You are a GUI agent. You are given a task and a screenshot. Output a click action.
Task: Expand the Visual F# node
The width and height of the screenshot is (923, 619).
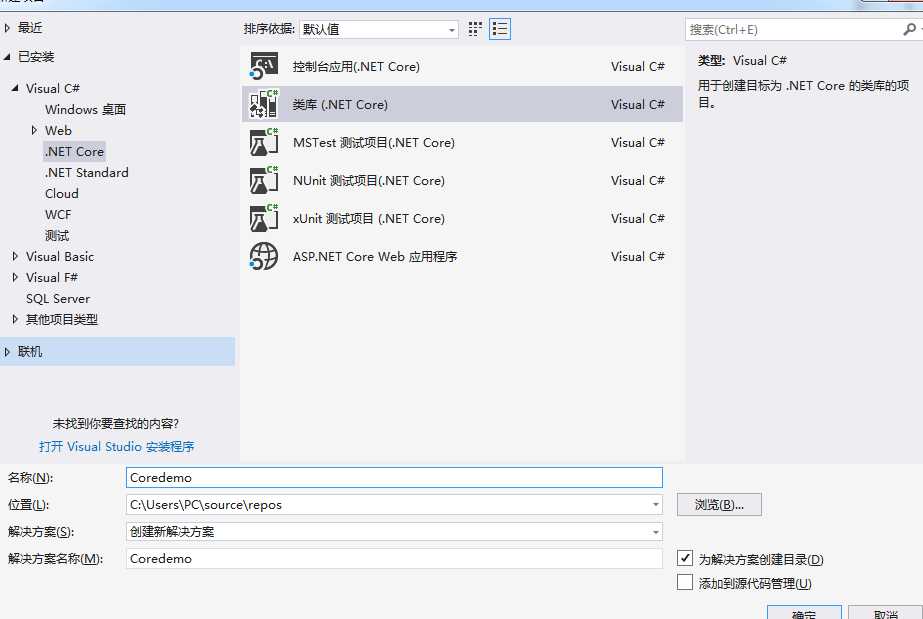point(15,277)
